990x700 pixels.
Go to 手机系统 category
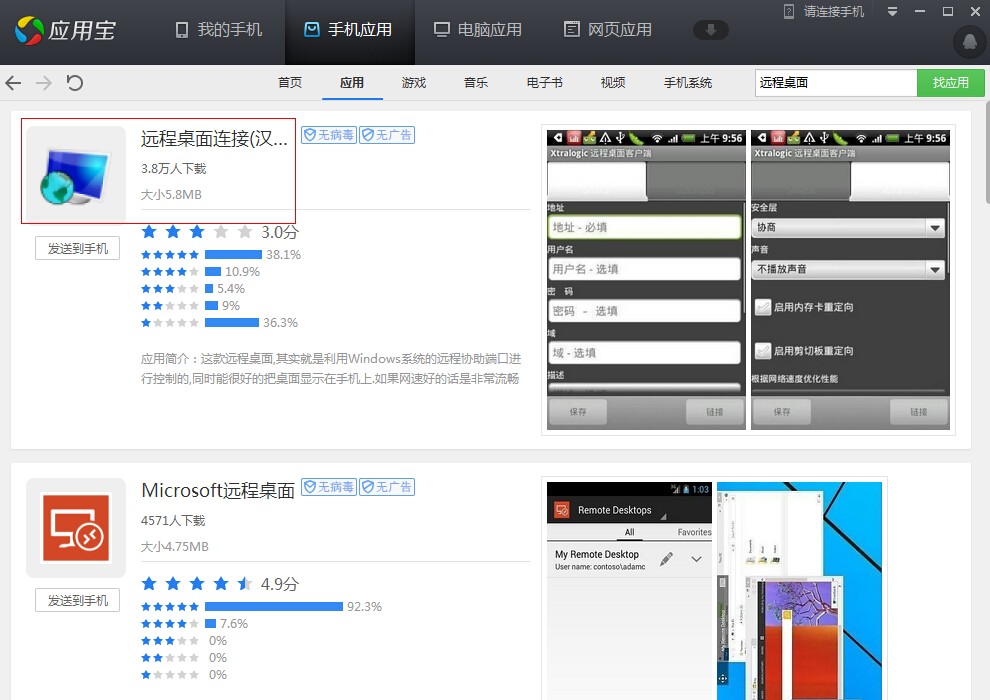pyautogui.click(x=688, y=83)
